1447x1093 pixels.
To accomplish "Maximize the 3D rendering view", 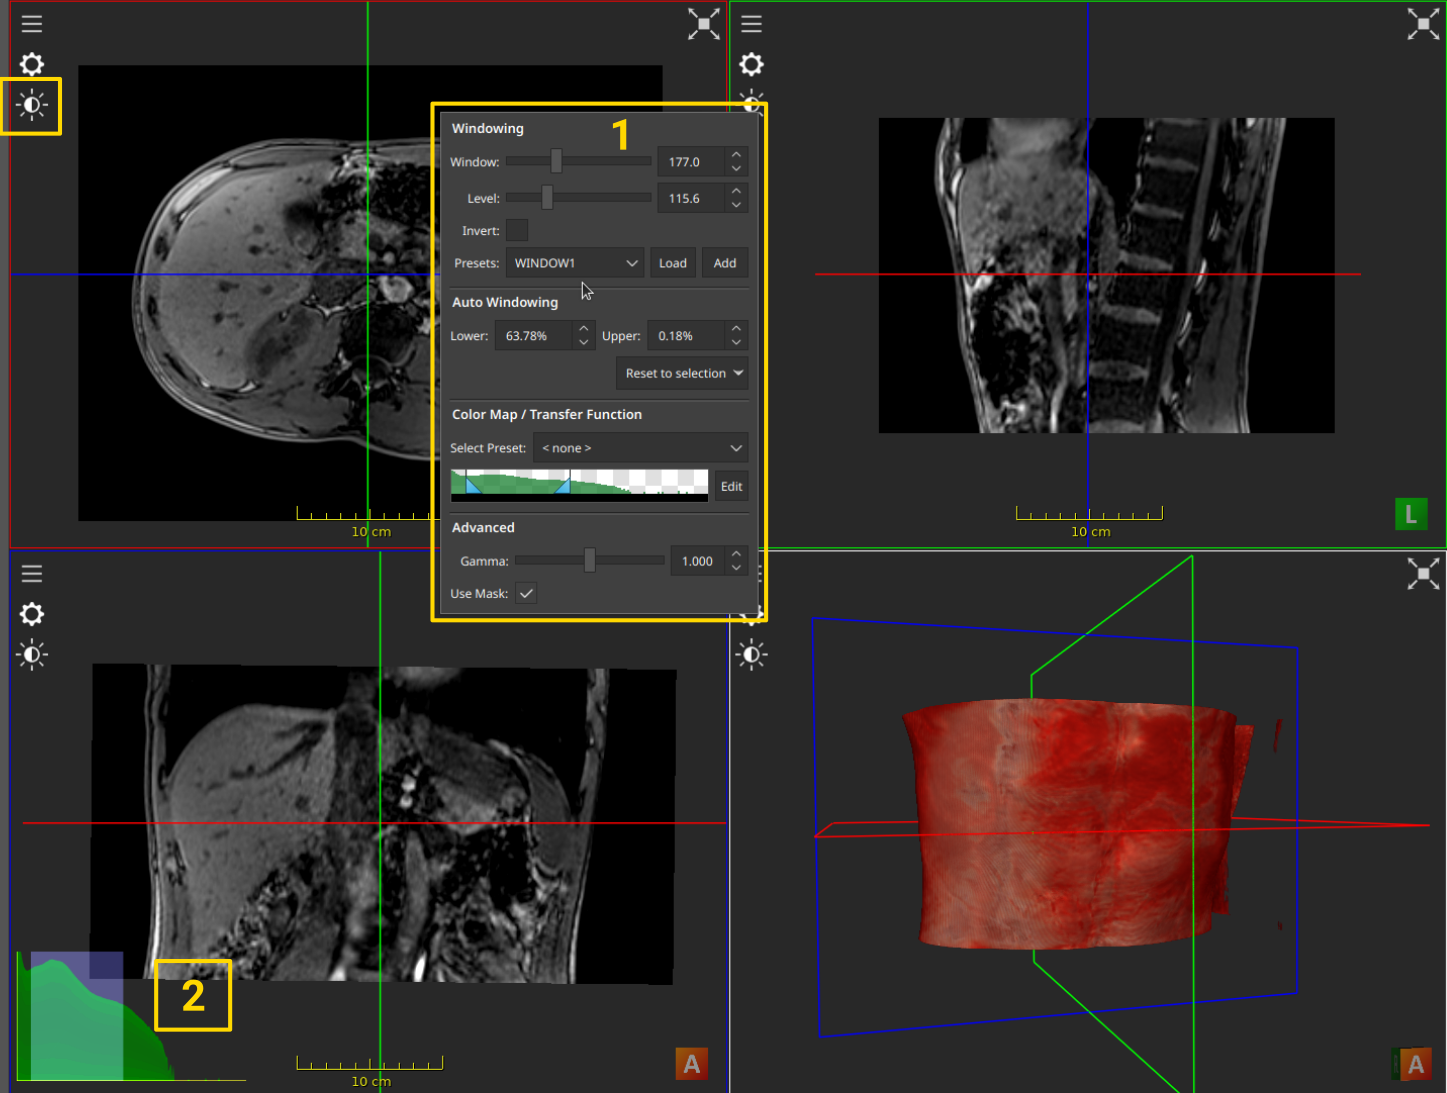I will click(1422, 574).
